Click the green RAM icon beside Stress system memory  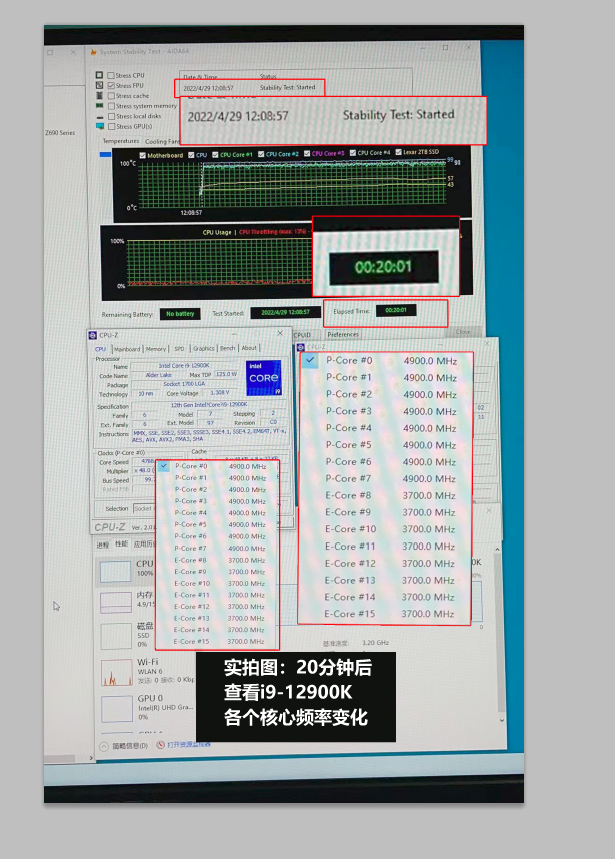pos(99,106)
